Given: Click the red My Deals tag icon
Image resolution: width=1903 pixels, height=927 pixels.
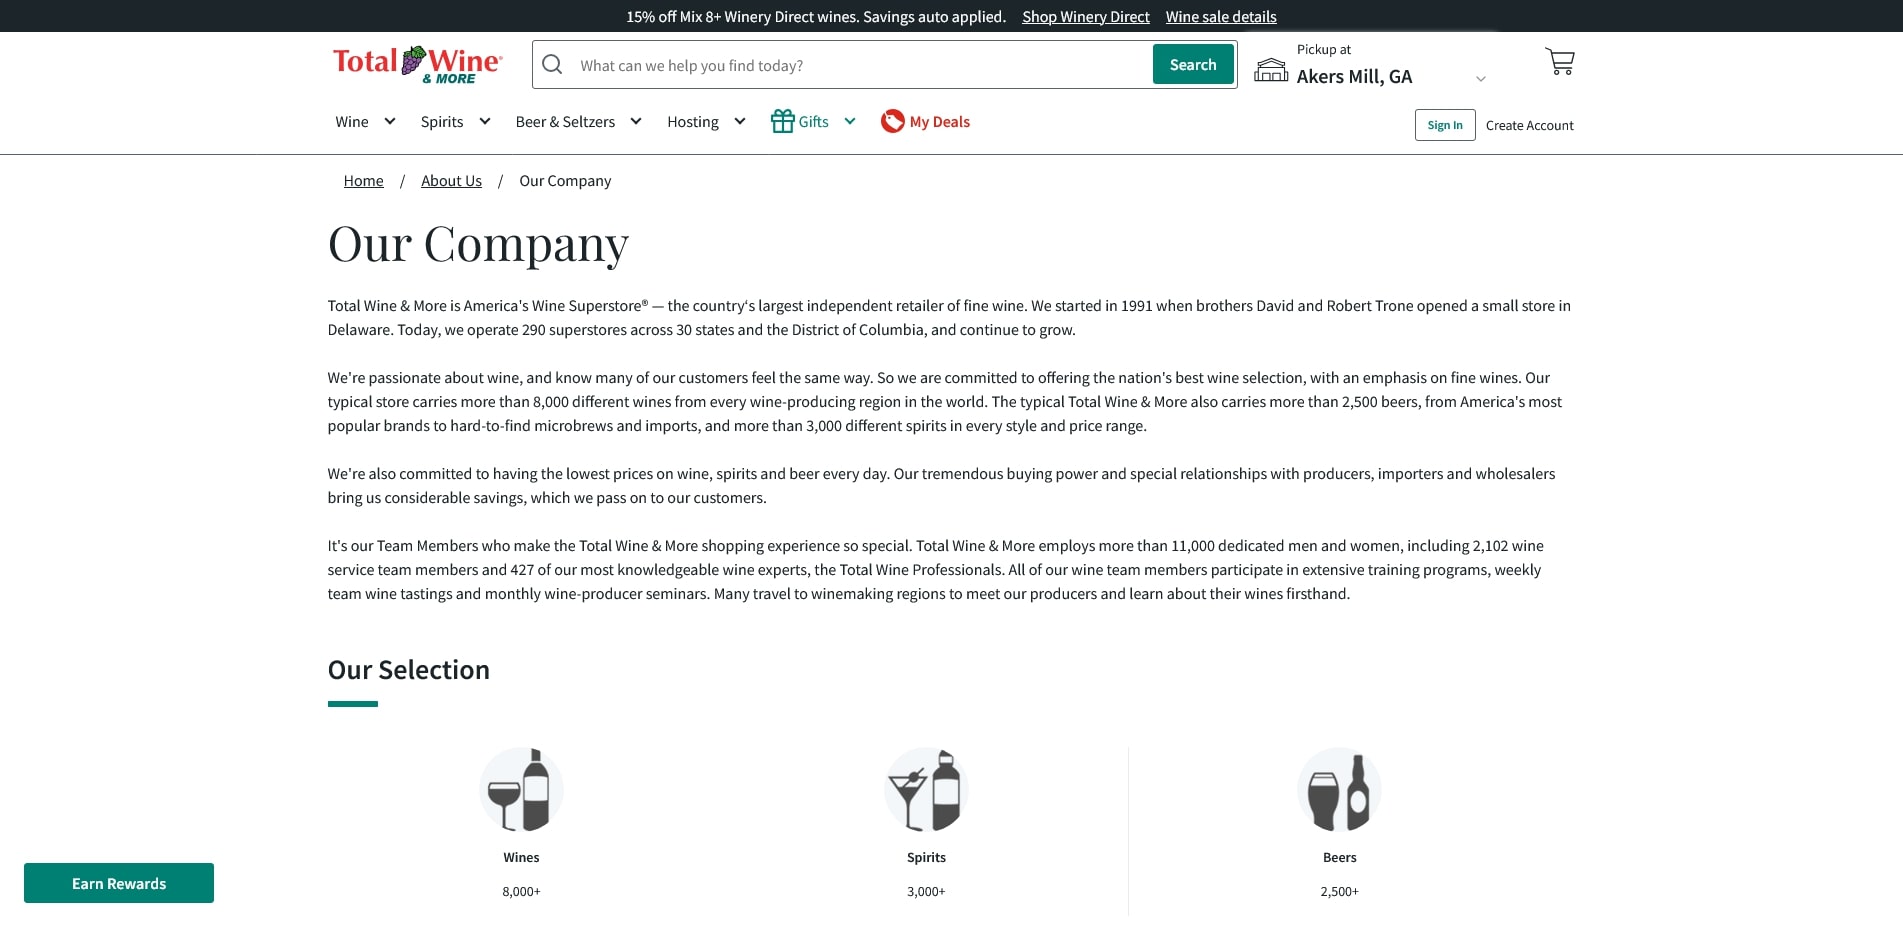Looking at the screenshot, I should click(x=892, y=121).
